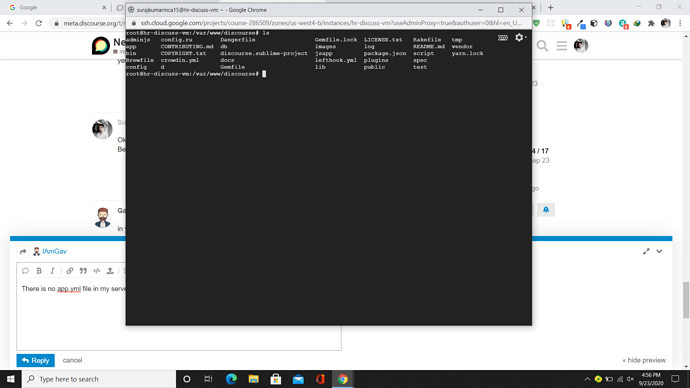Collapse the composer with the down chevron

659,251
